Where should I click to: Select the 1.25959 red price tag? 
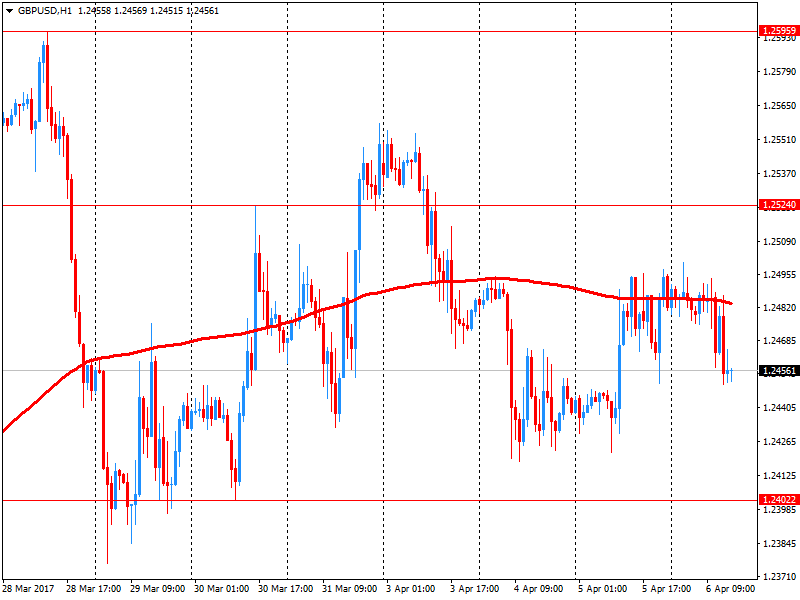click(x=779, y=31)
